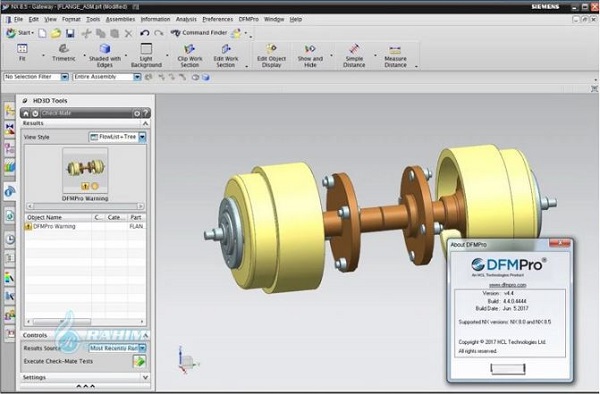
Task: Select the Simple Distance tool
Action: 354,49
